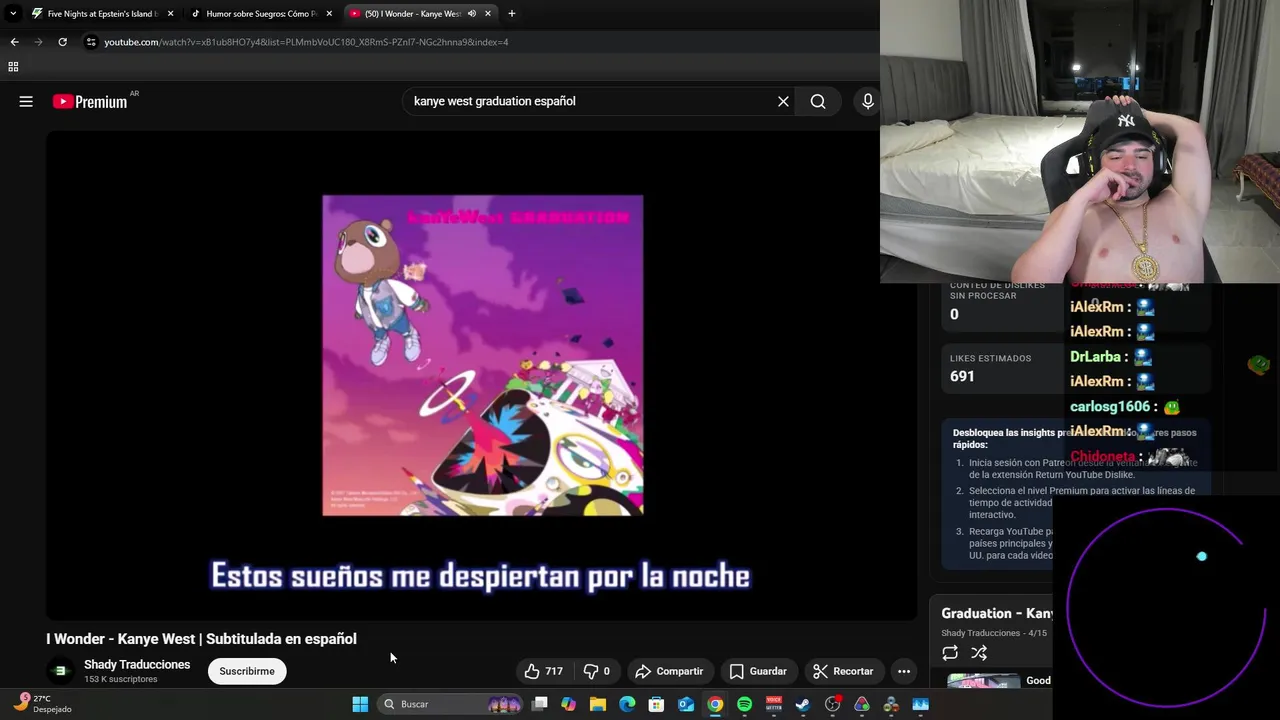The height and width of the screenshot is (720, 1280).
Task: Start voice search with the microphone icon
Action: [867, 101]
